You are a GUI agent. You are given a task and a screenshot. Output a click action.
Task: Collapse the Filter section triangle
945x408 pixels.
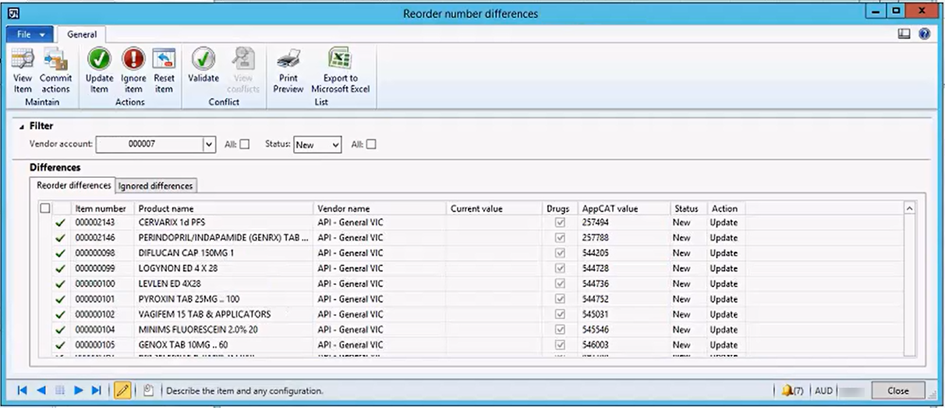pos(22,127)
